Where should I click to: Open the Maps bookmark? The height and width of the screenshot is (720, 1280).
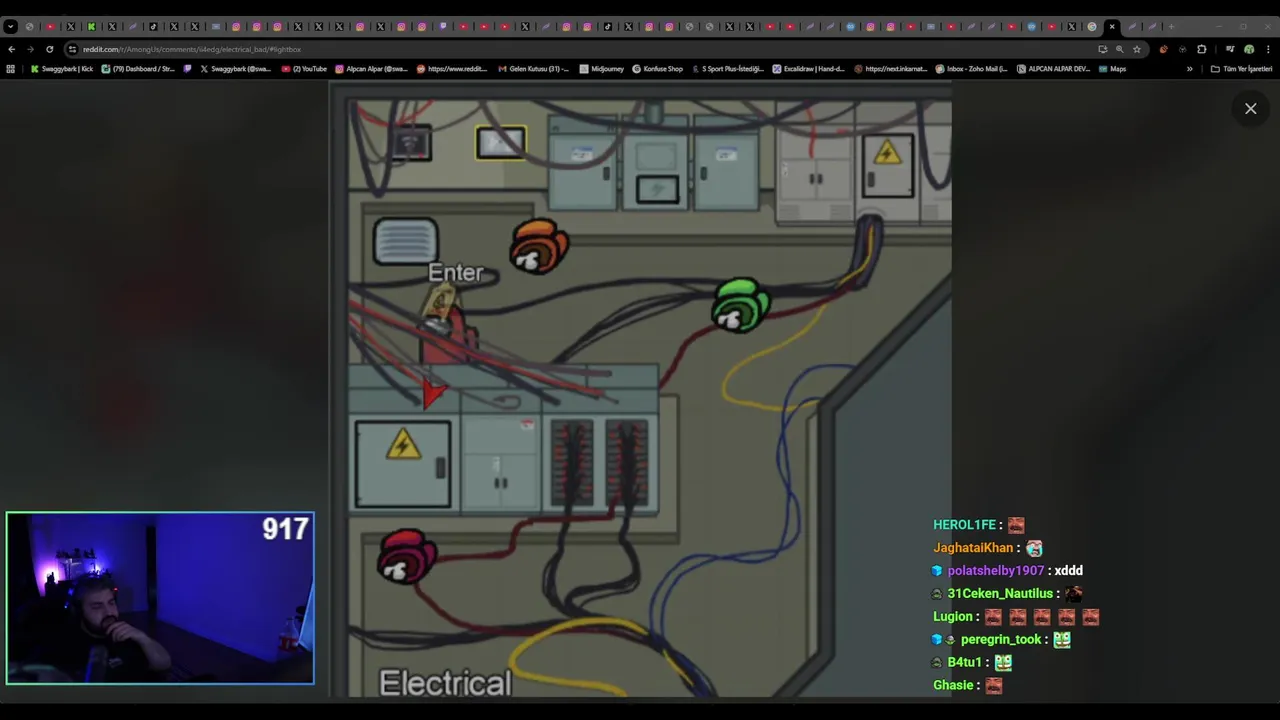tap(1112, 69)
